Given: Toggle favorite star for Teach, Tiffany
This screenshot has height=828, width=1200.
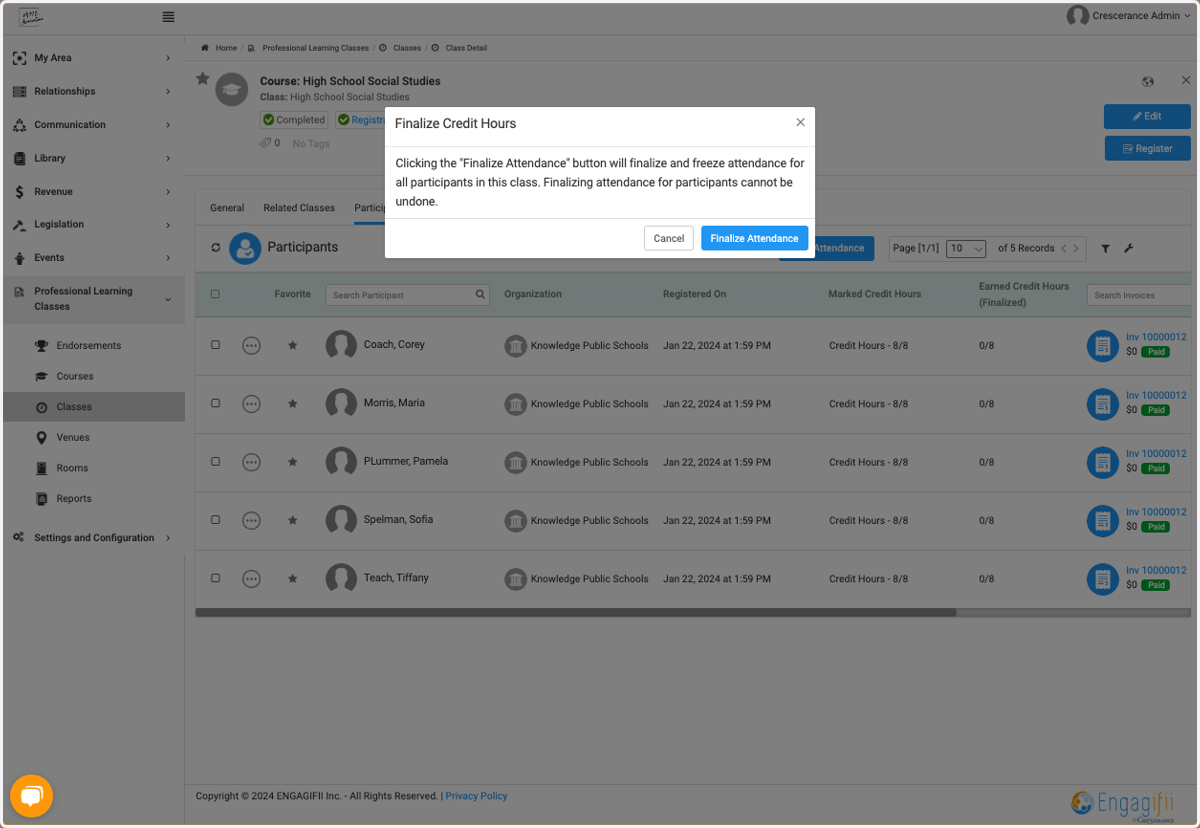Looking at the screenshot, I should [x=293, y=578].
